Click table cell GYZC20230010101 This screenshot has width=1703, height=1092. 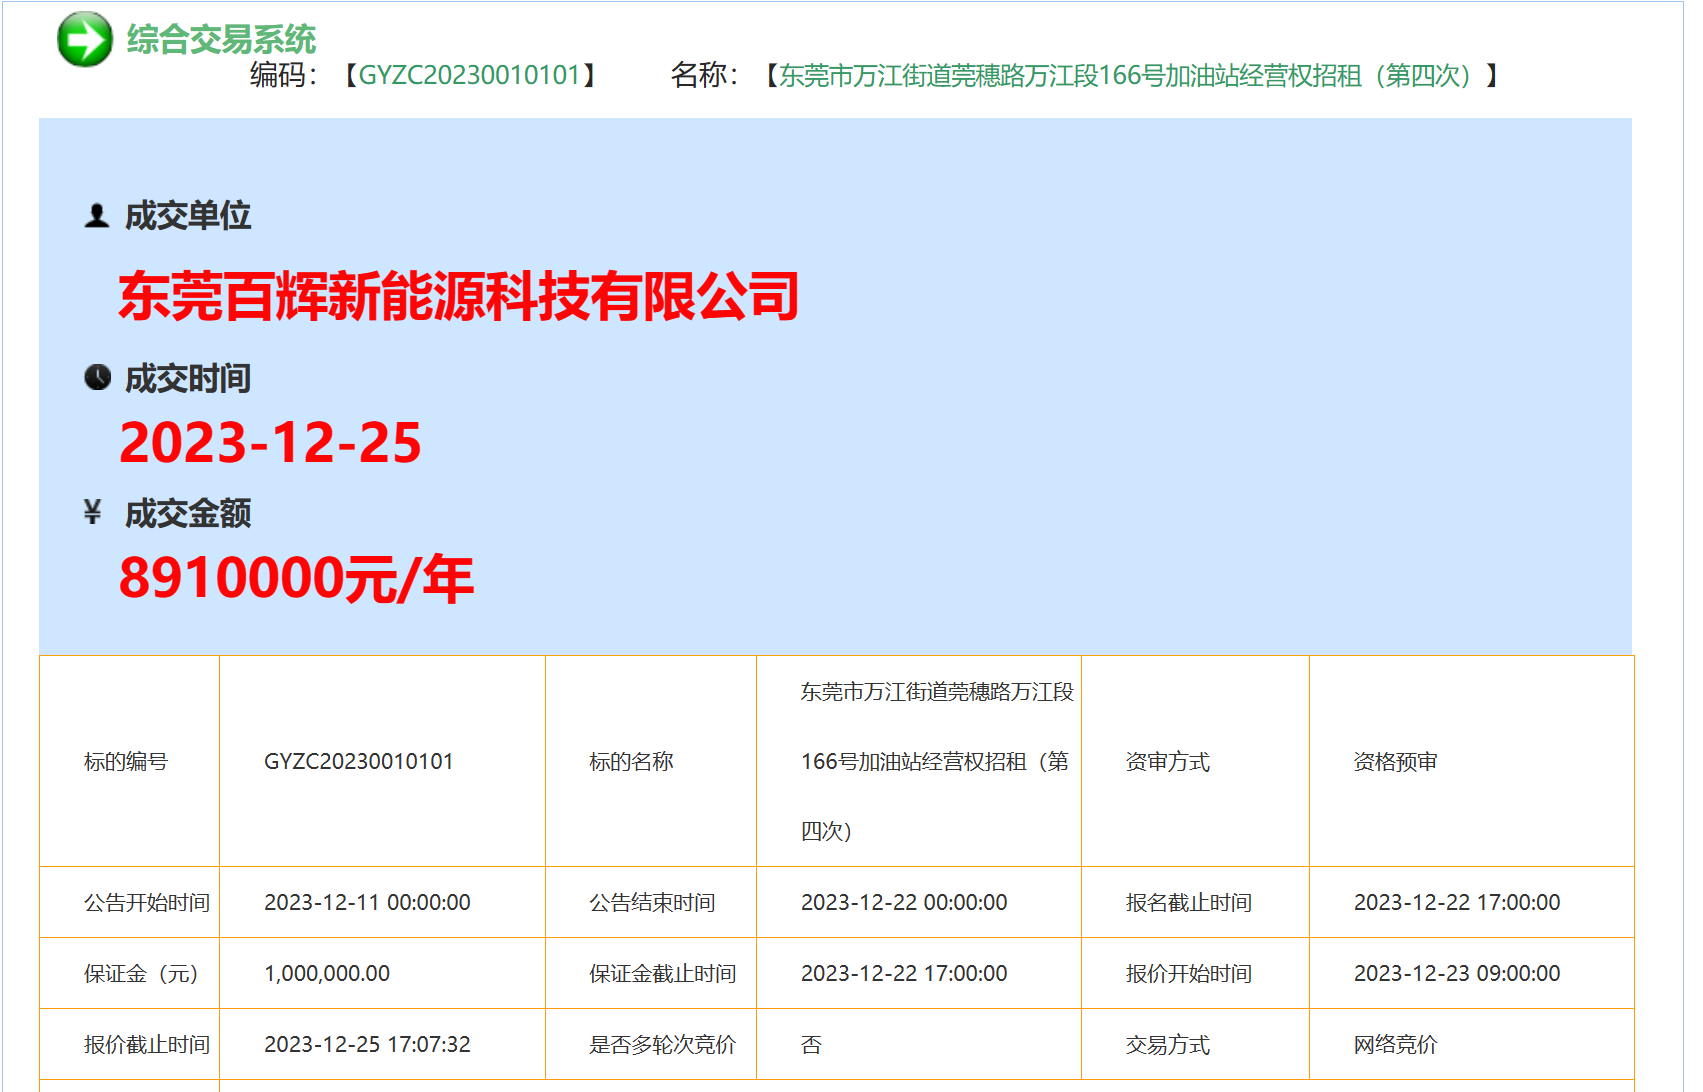point(359,762)
